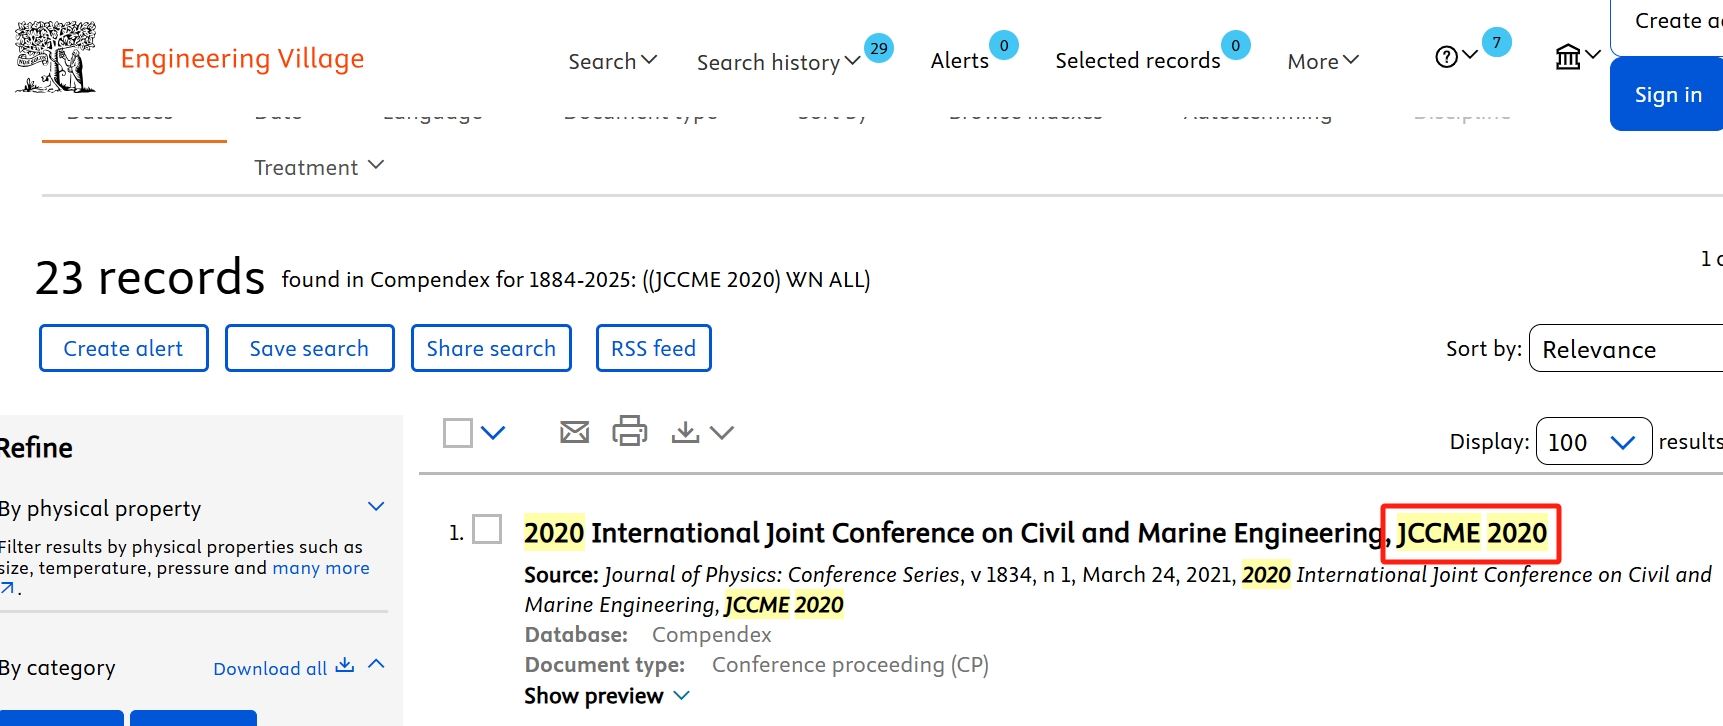Toggle the select all results checkbox
Image resolution: width=1723 pixels, height=726 pixels.
tap(458, 433)
